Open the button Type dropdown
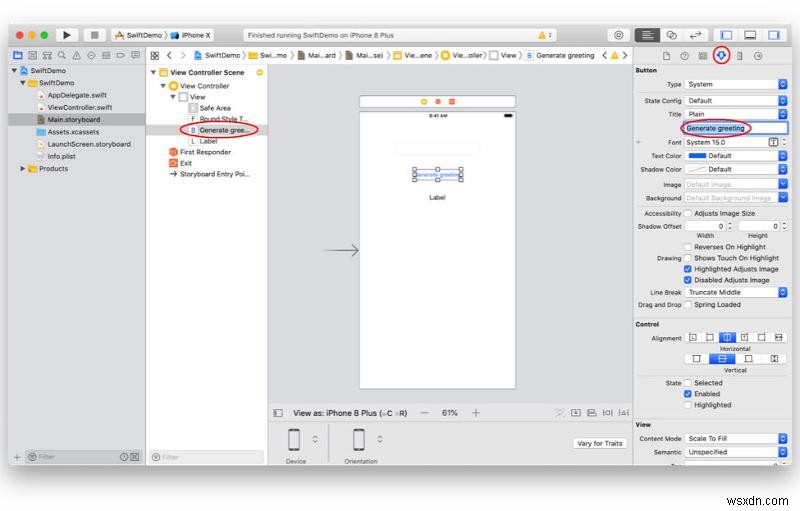The image size is (800, 511). click(x=736, y=84)
